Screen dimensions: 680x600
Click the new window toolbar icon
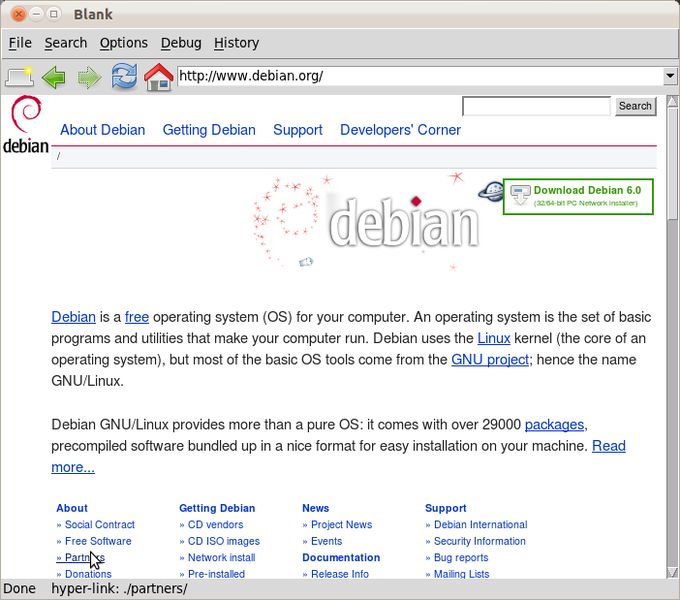(20, 77)
